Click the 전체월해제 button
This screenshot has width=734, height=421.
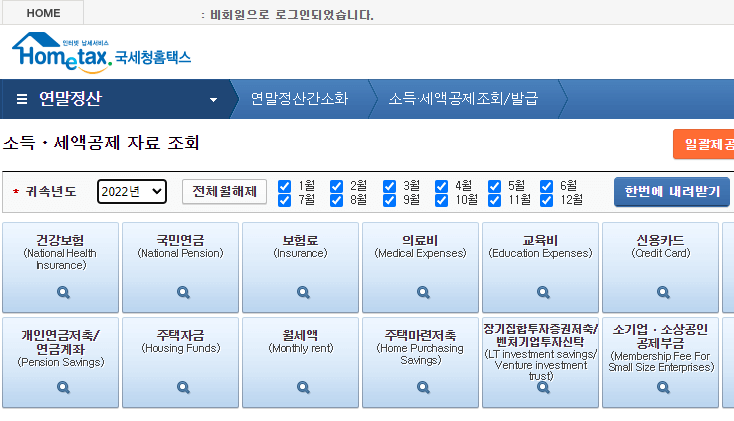pos(224,192)
